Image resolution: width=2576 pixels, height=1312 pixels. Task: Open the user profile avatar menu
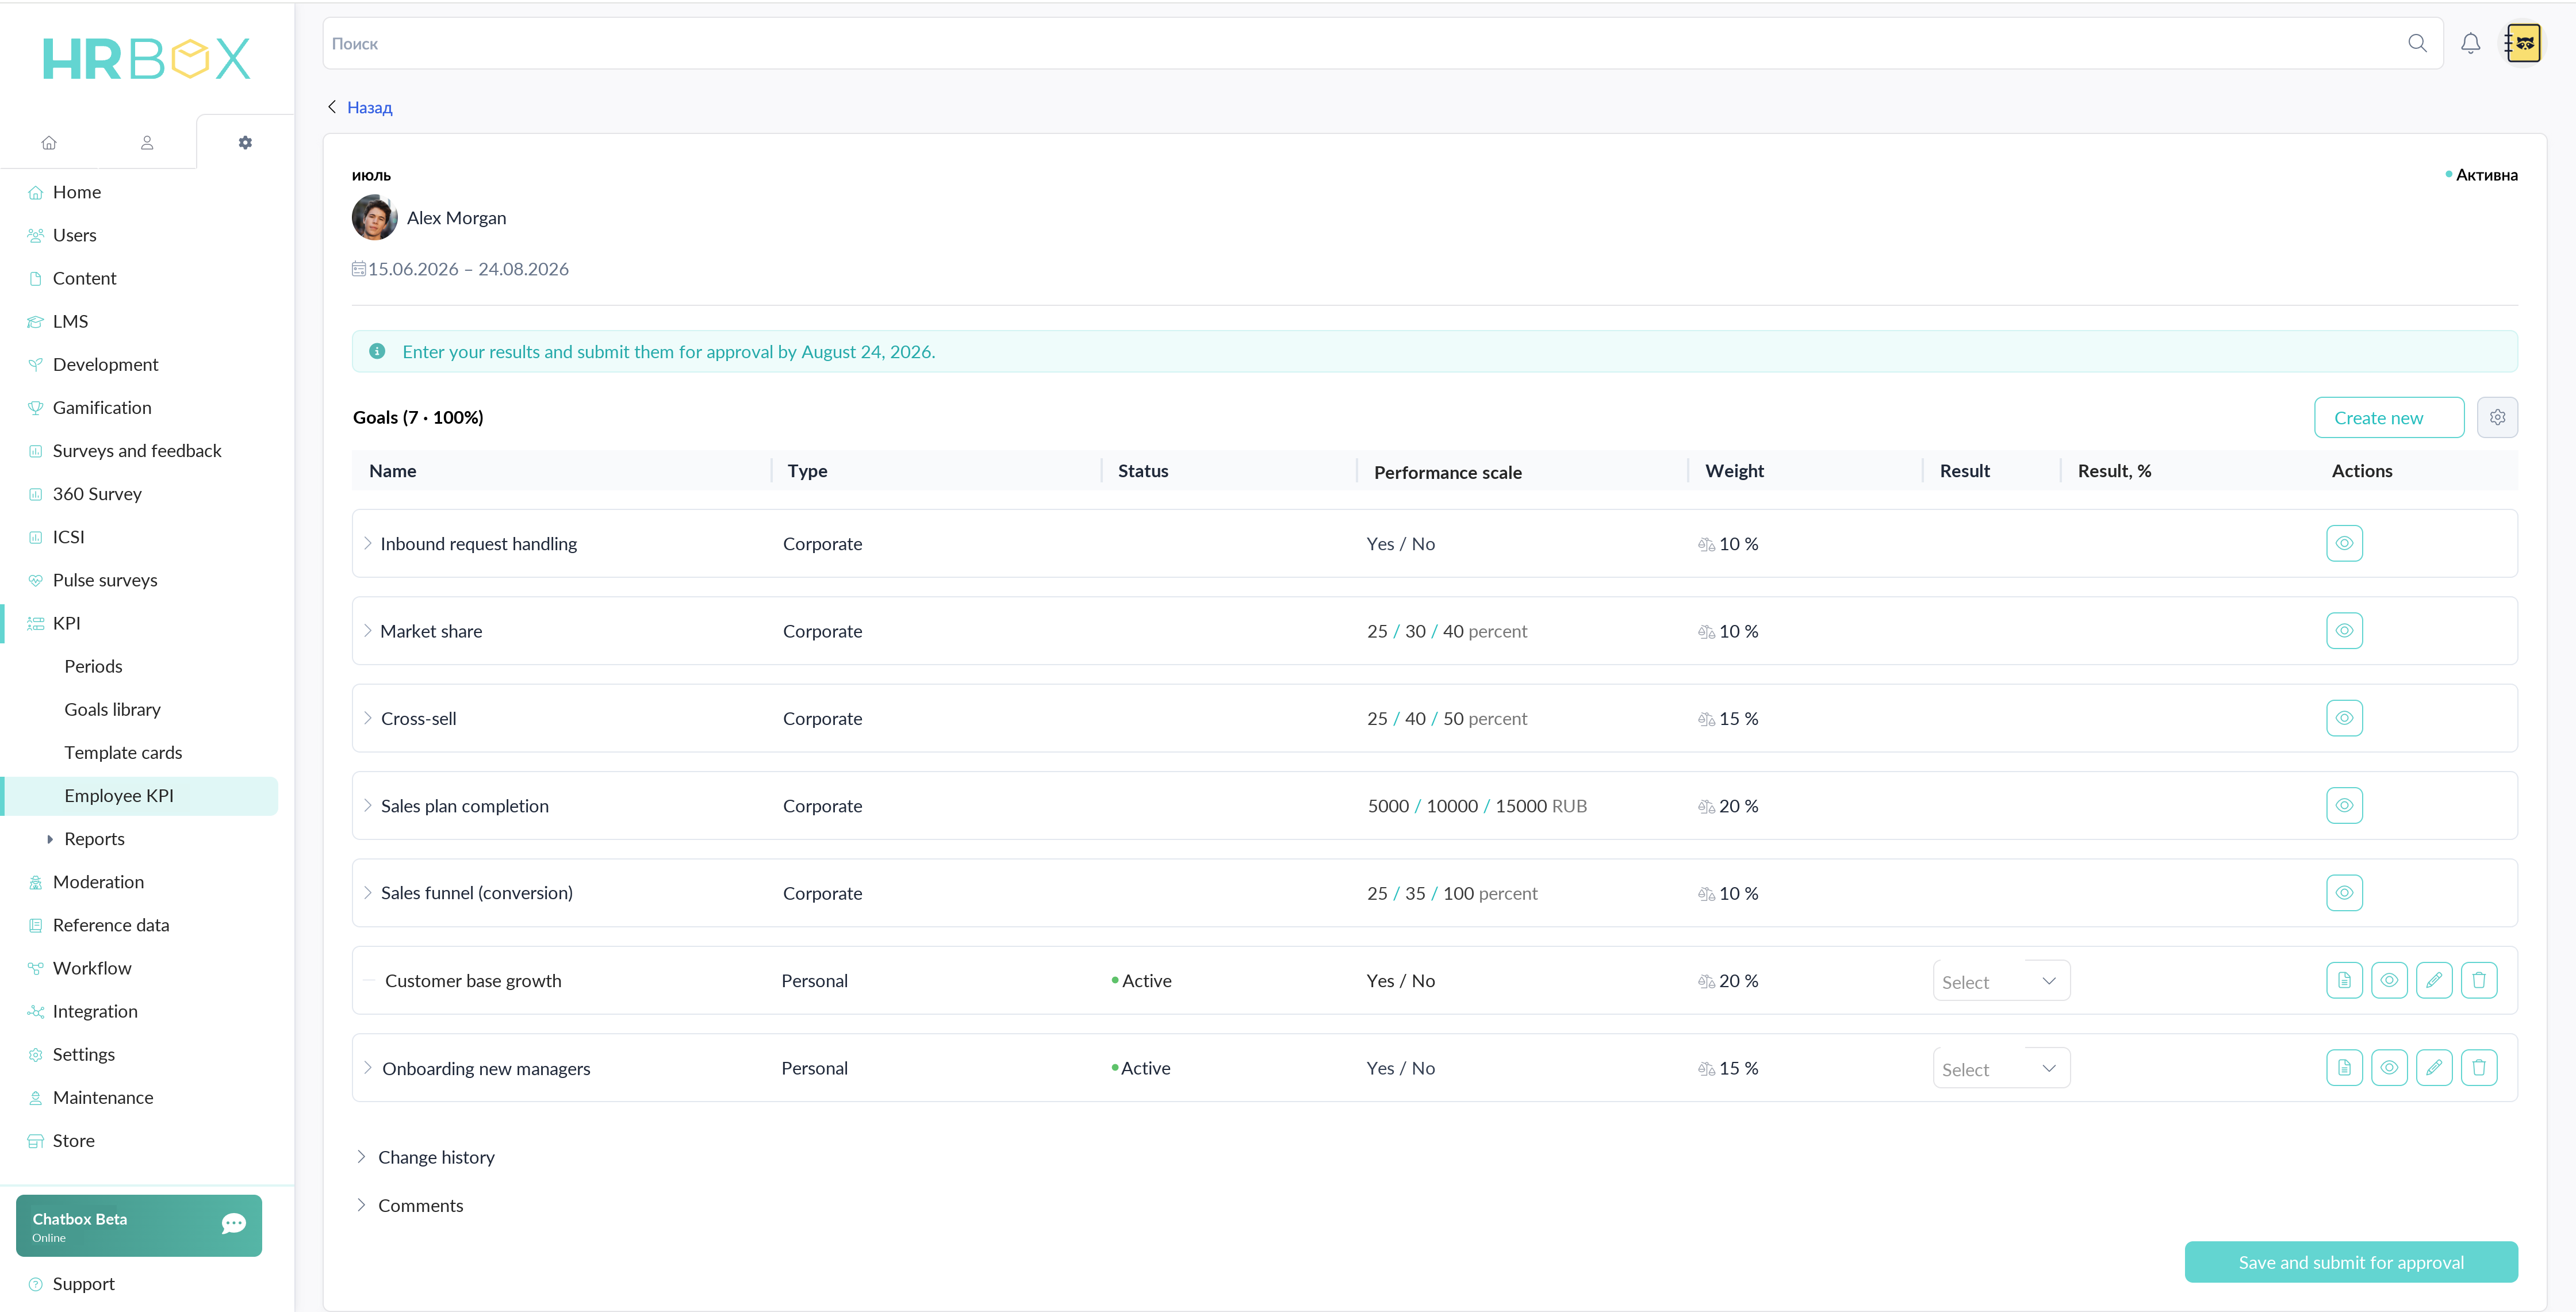tap(2523, 43)
